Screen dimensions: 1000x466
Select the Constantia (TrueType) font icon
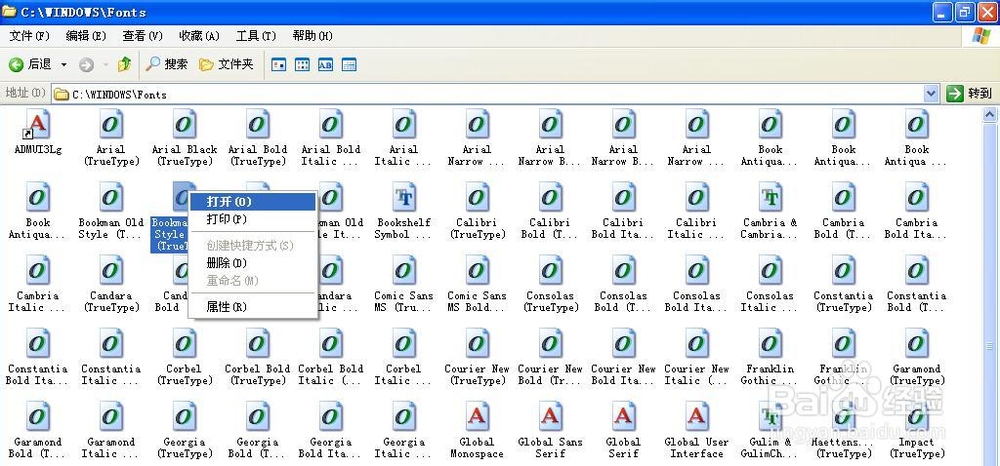[x=843, y=271]
